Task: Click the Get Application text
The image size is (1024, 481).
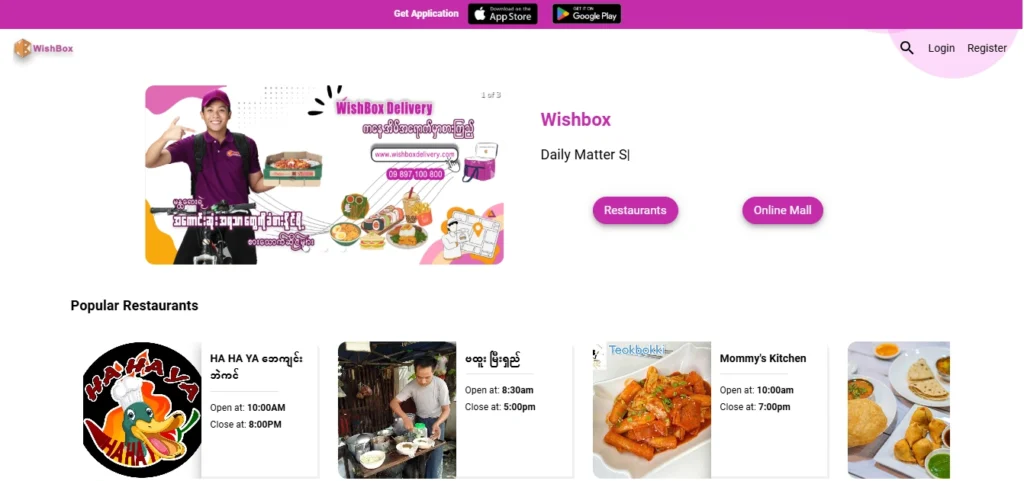Action: click(426, 14)
